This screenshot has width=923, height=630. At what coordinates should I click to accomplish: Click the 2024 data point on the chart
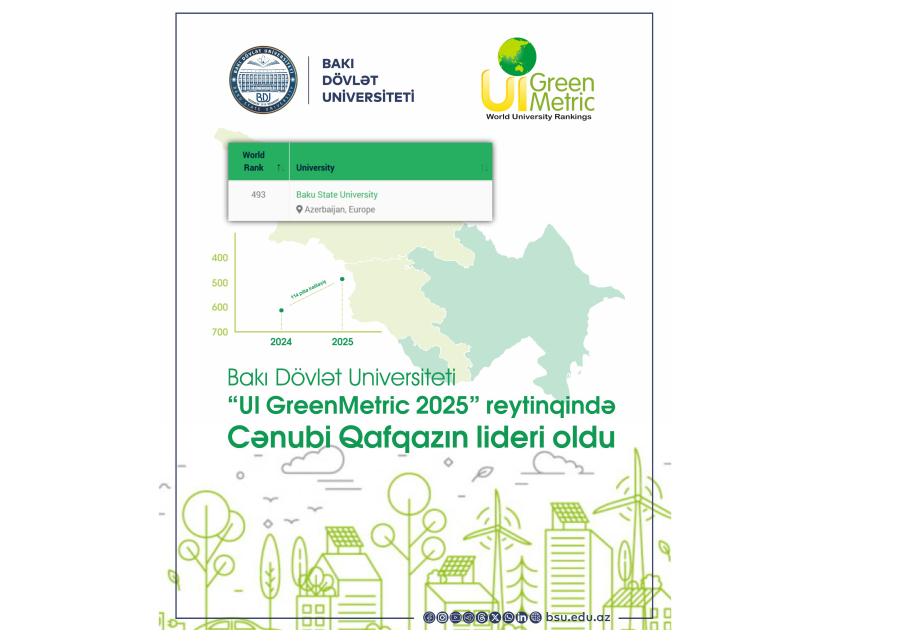point(281,310)
